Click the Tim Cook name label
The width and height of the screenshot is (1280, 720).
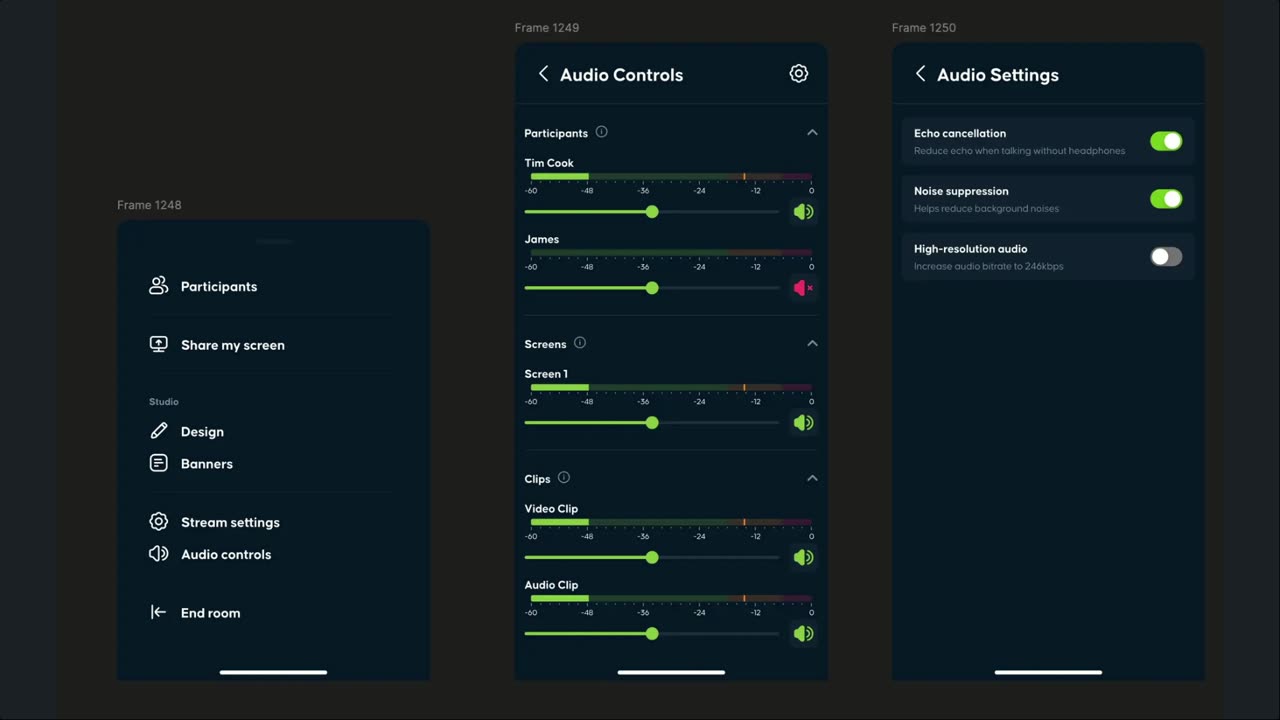point(549,163)
